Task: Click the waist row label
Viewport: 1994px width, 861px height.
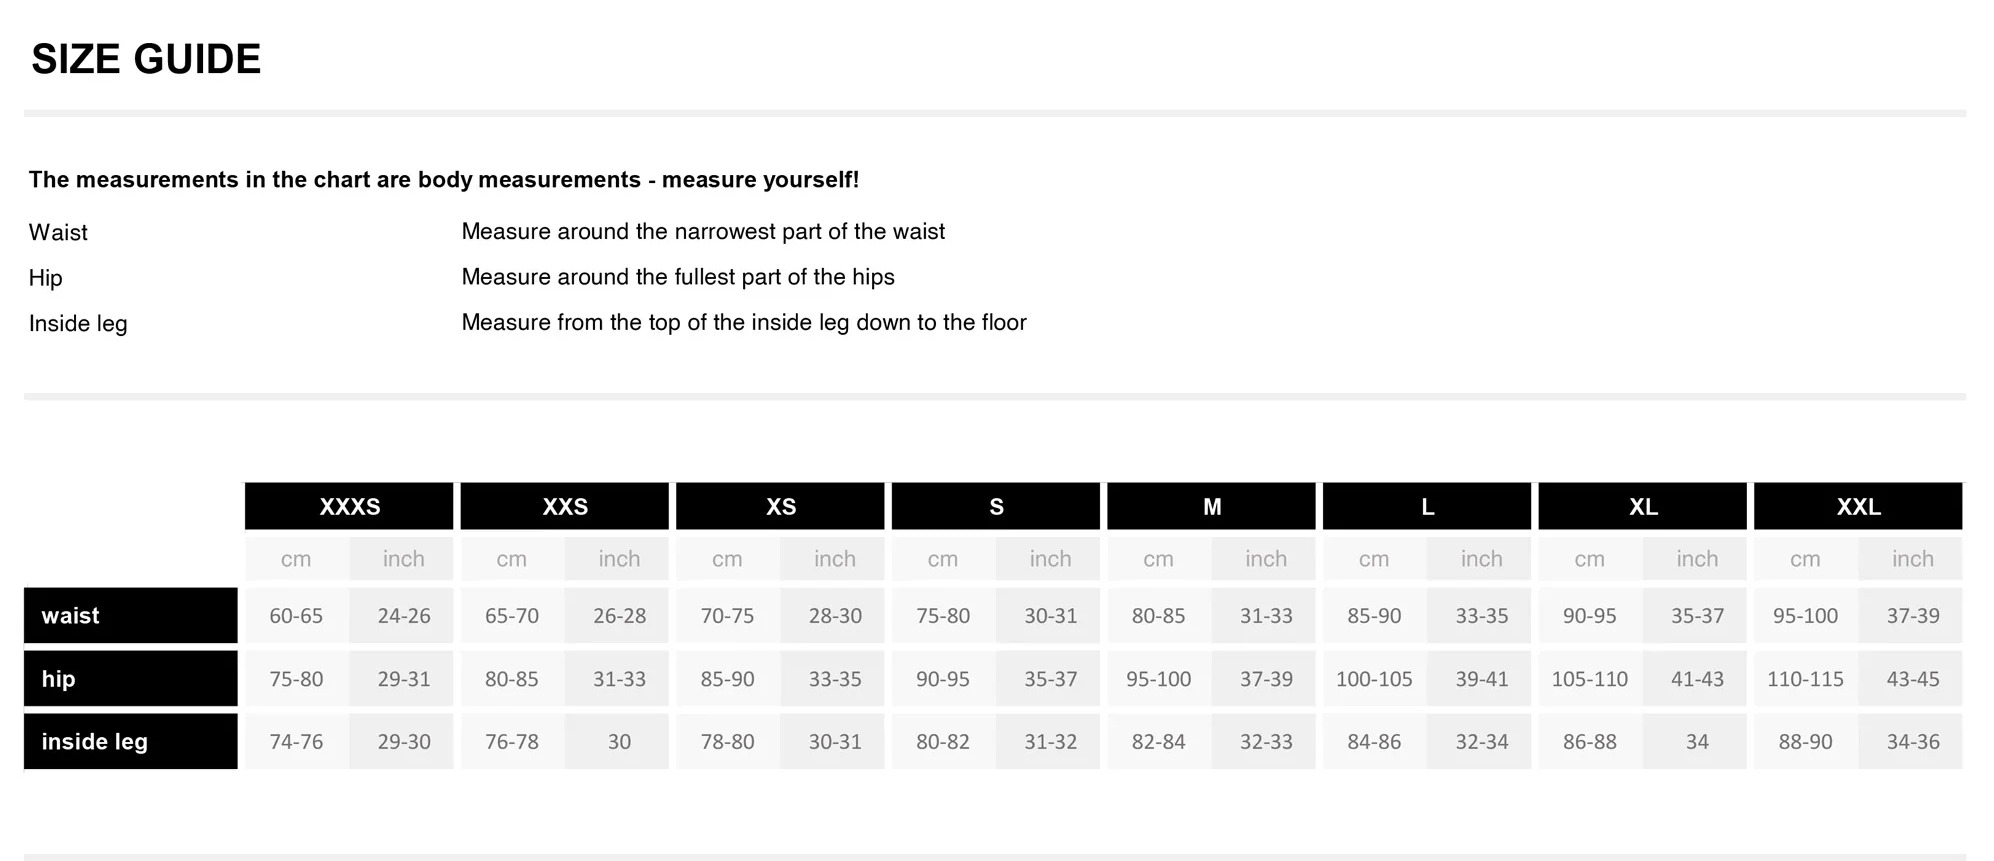Action: point(131,615)
